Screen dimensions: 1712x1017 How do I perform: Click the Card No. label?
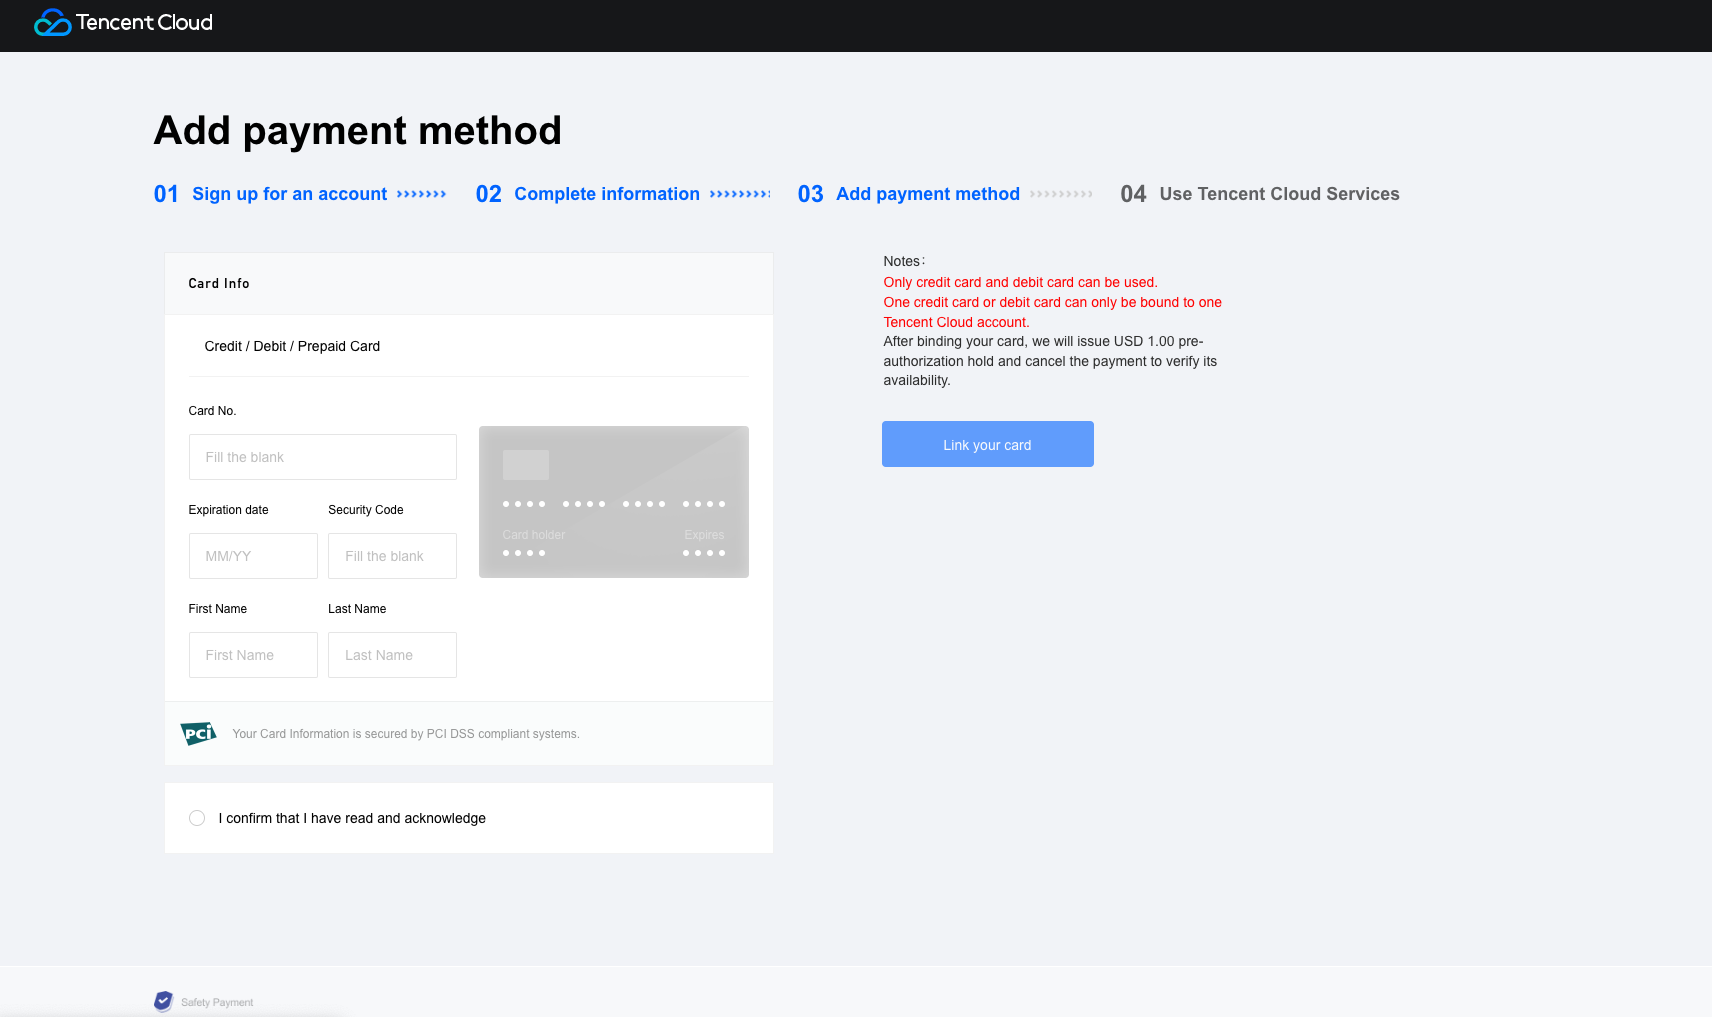[213, 411]
